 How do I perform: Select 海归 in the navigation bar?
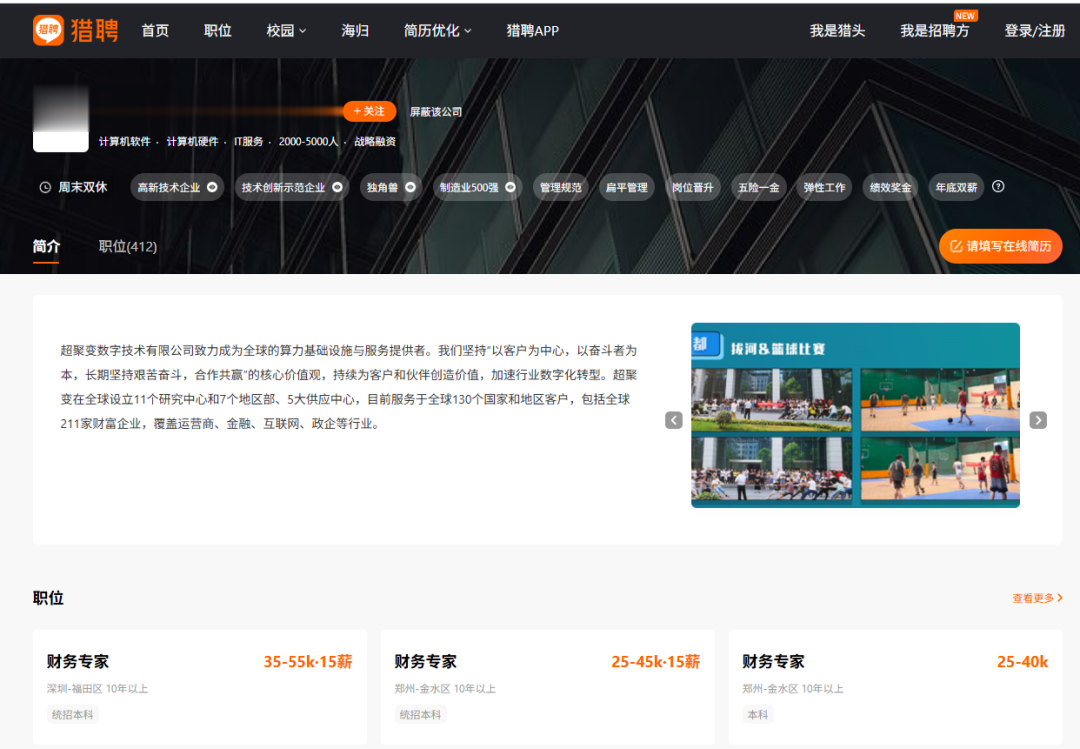pyautogui.click(x=355, y=31)
